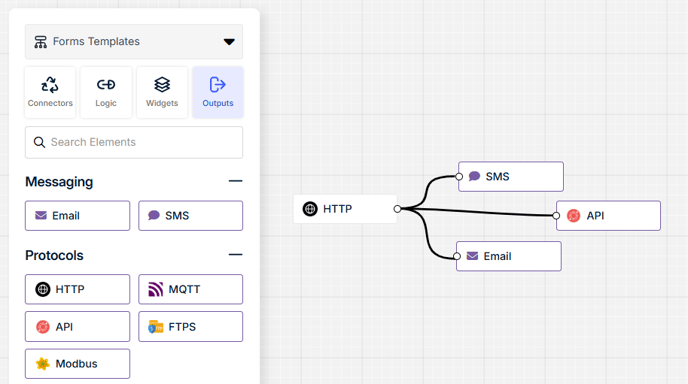Choose the FTPS protocol element
Viewport: 688px width, 384px height.
point(190,327)
